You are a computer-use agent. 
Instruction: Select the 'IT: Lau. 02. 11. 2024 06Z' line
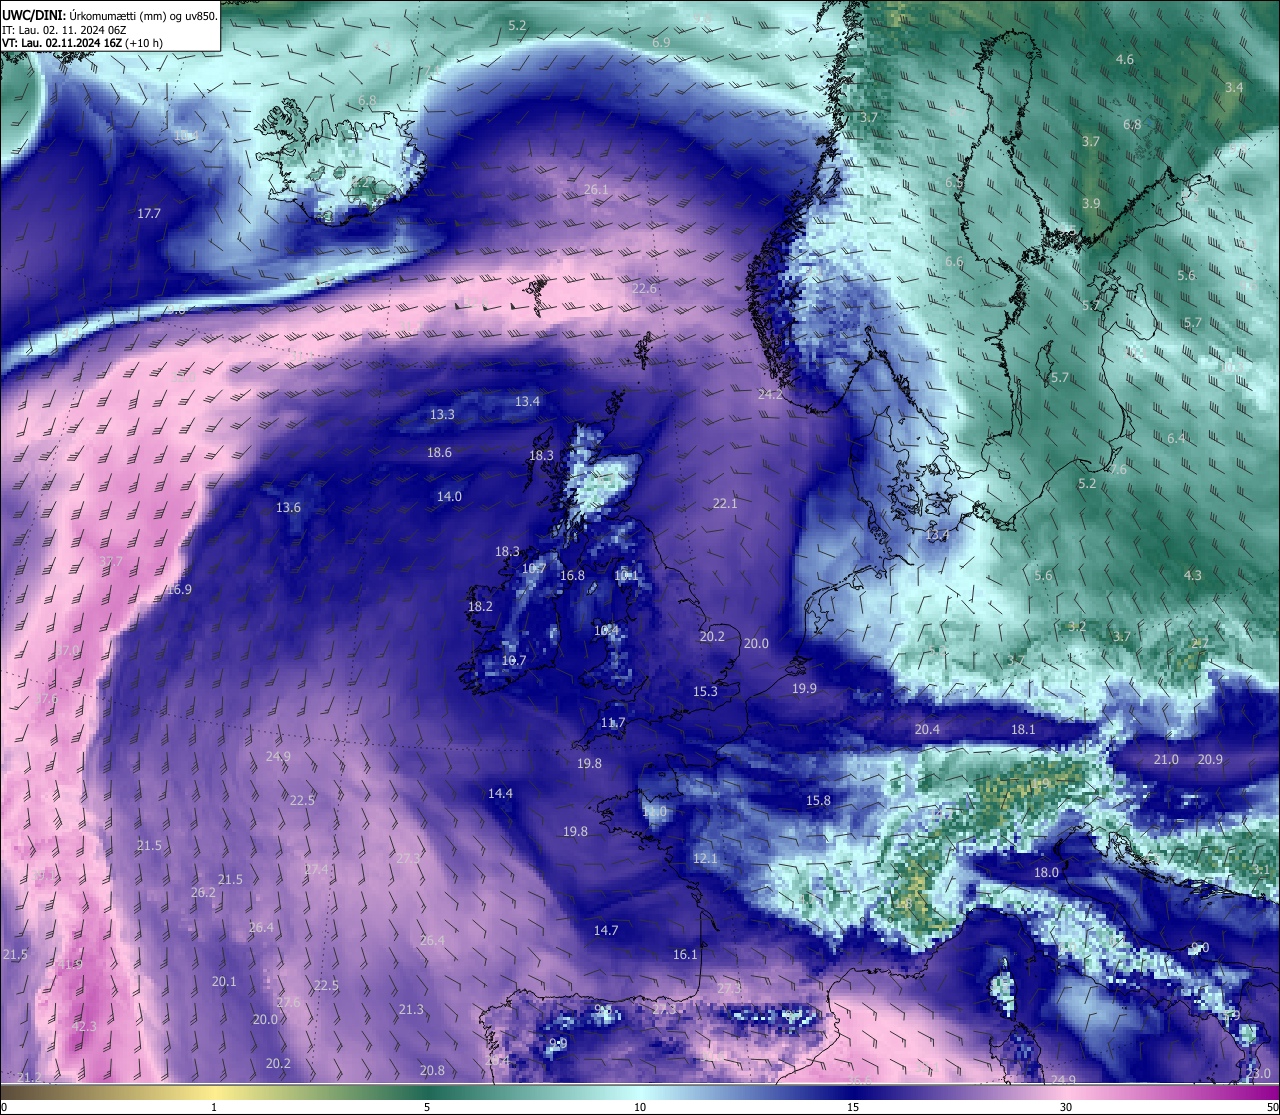63,30
